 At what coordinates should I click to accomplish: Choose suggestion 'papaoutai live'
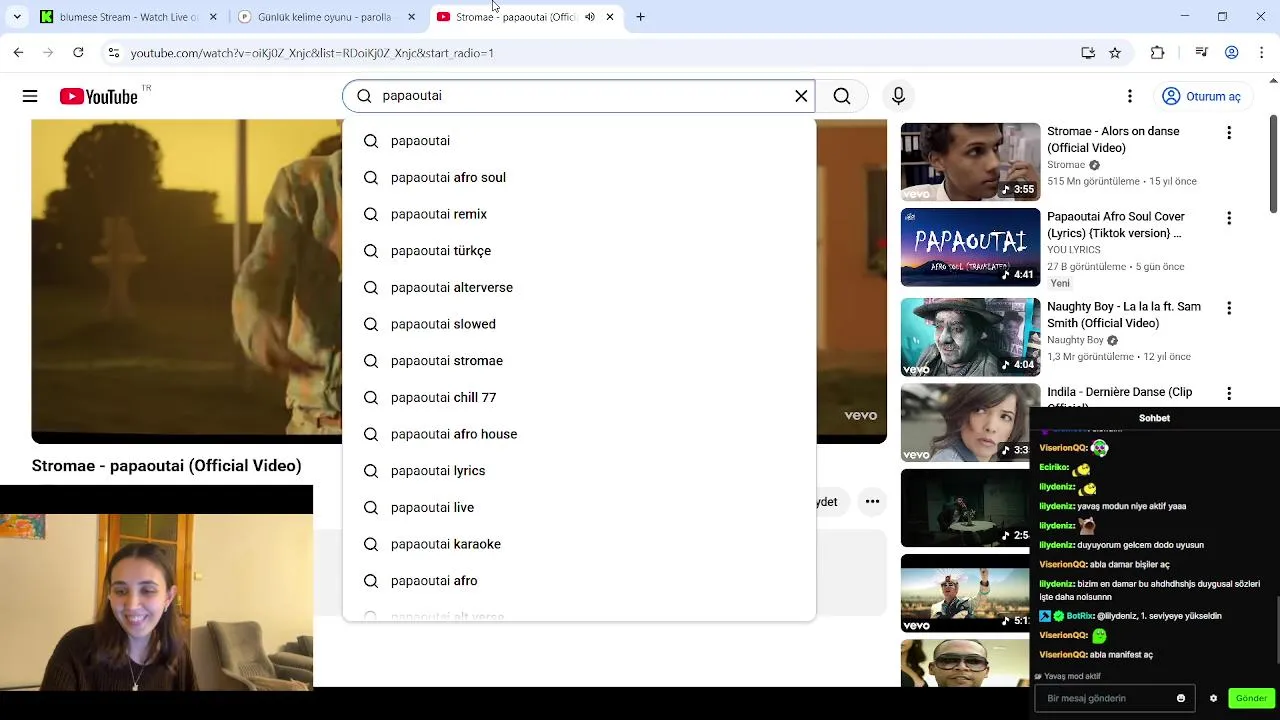point(579,507)
